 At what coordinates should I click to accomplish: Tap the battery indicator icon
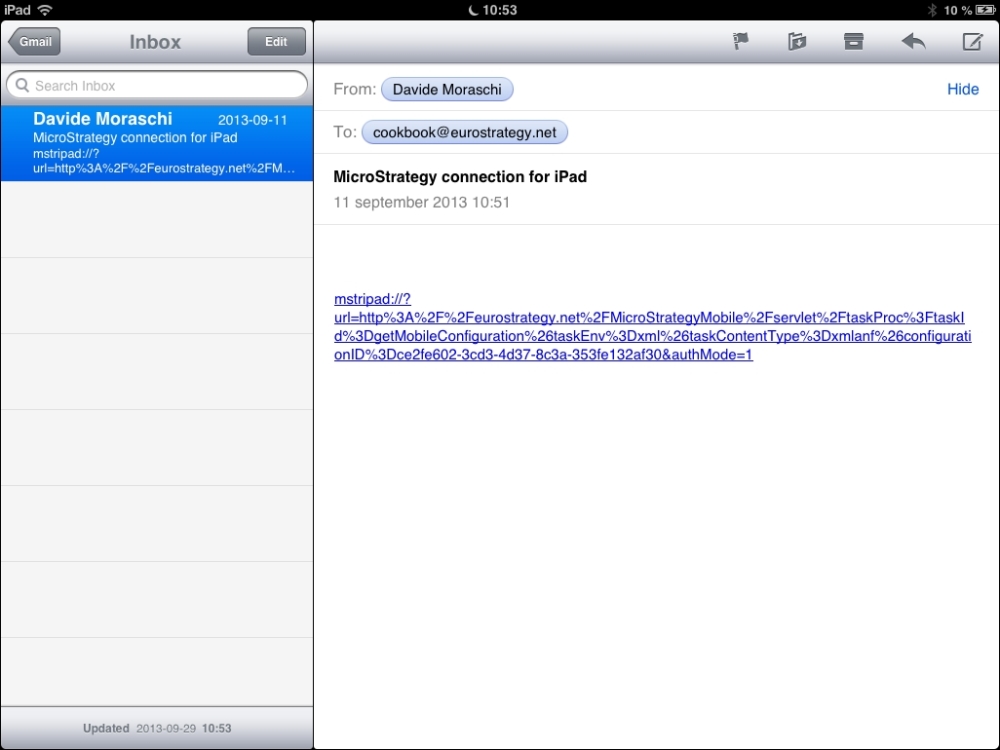(985, 10)
